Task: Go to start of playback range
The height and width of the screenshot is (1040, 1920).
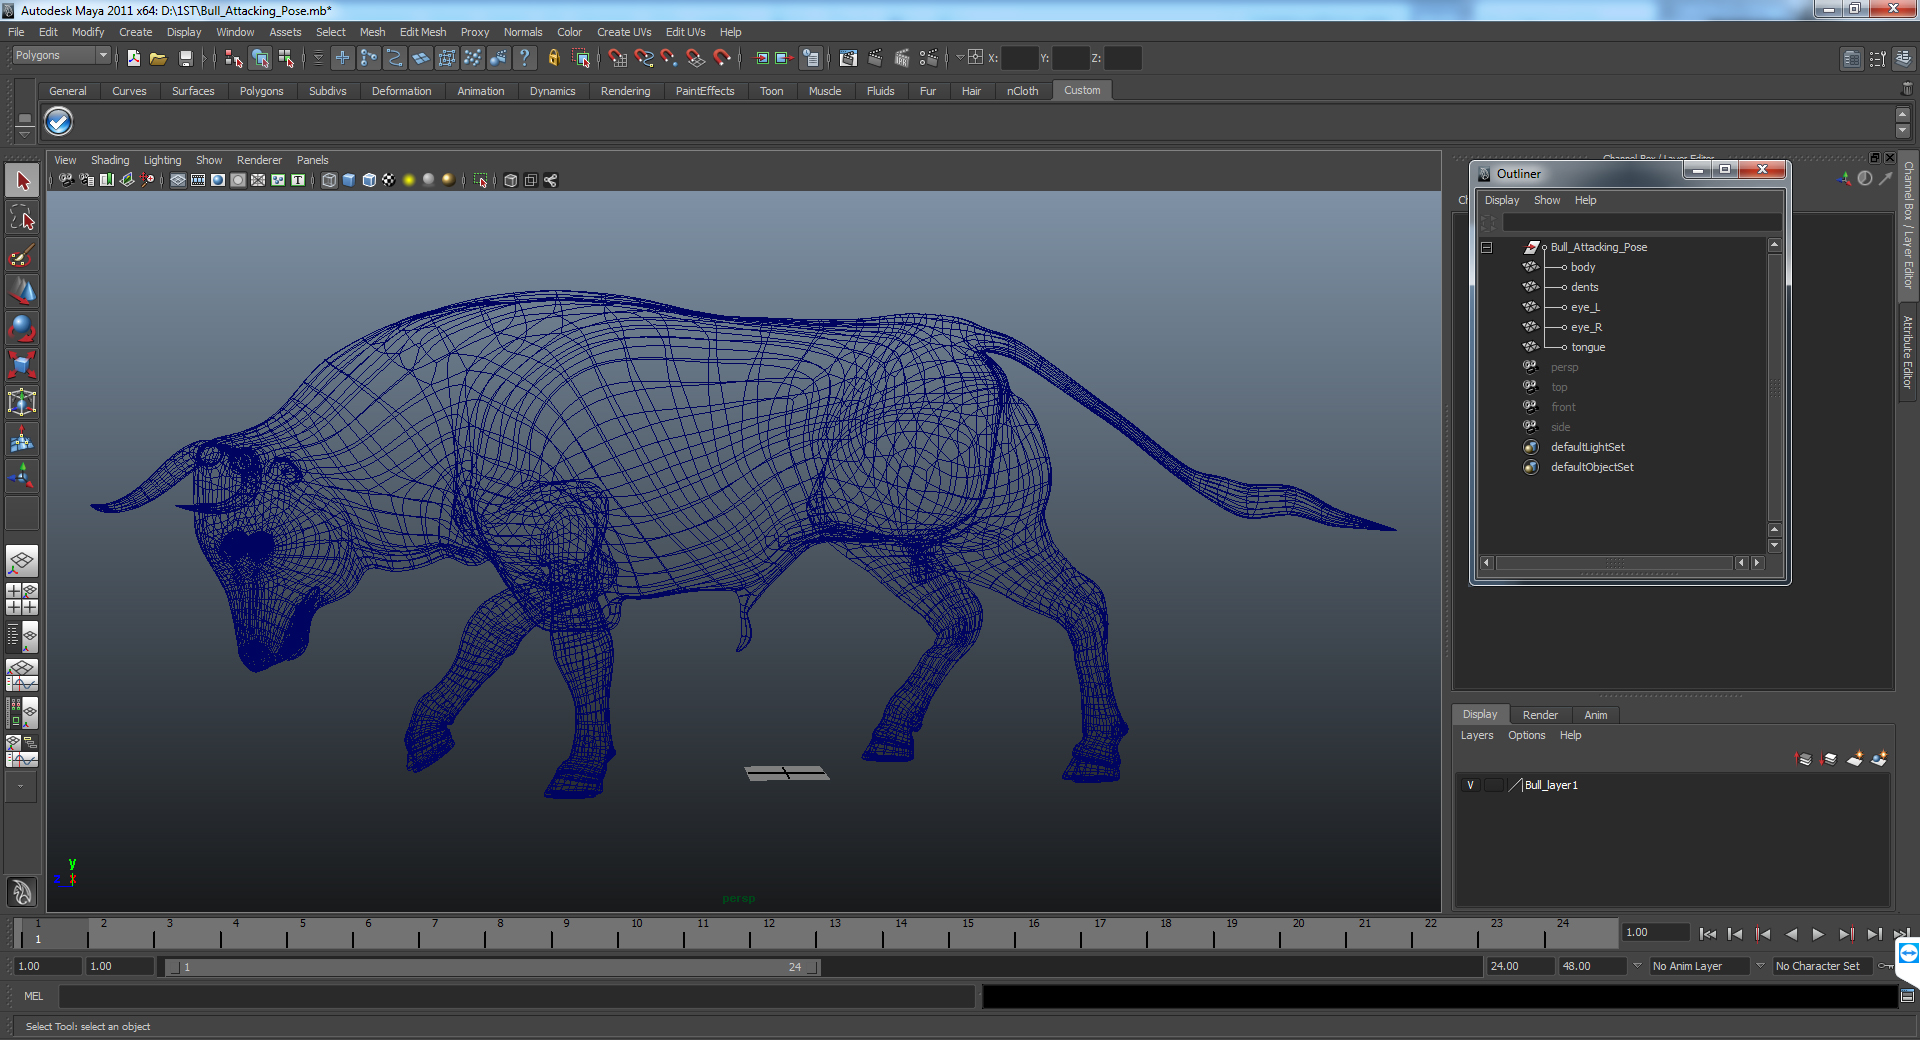Action: point(1707,934)
